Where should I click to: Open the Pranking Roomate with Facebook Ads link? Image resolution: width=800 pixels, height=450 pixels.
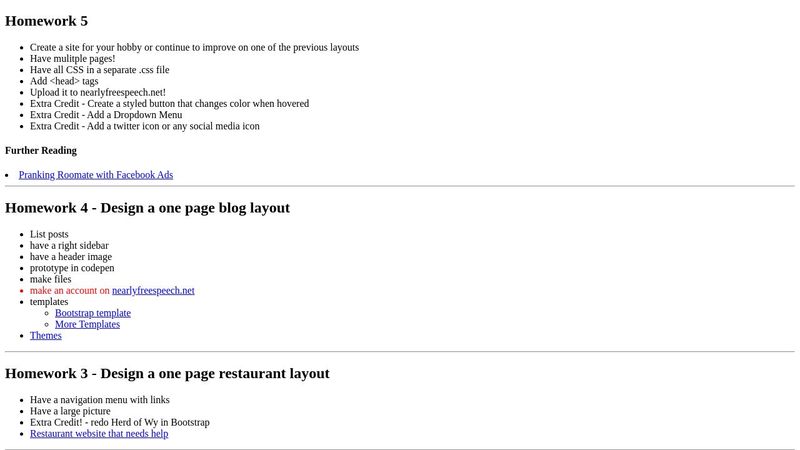95,175
